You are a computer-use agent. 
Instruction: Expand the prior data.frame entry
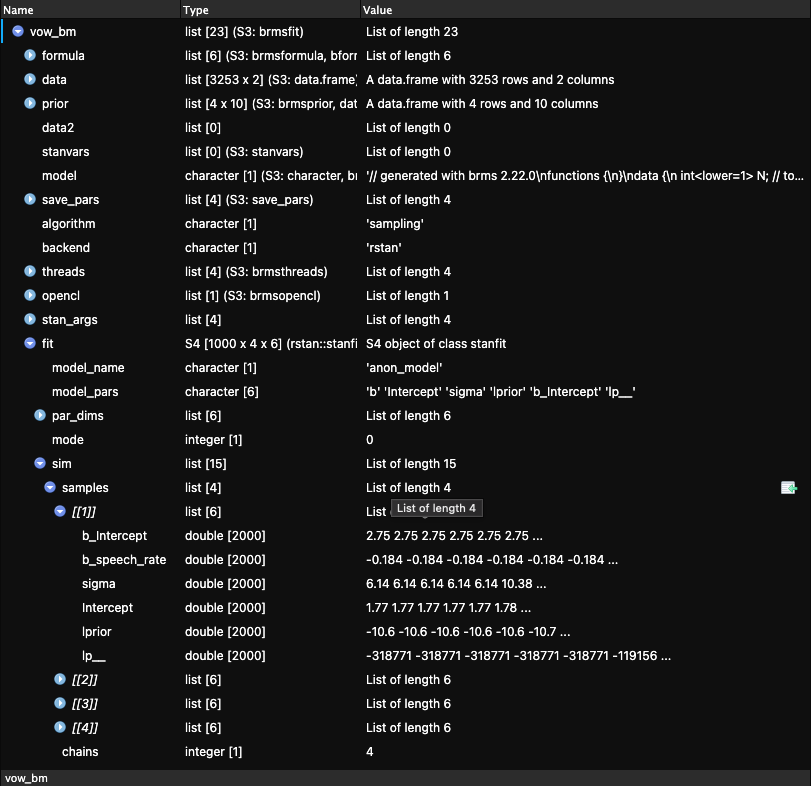pyautogui.click(x=30, y=103)
